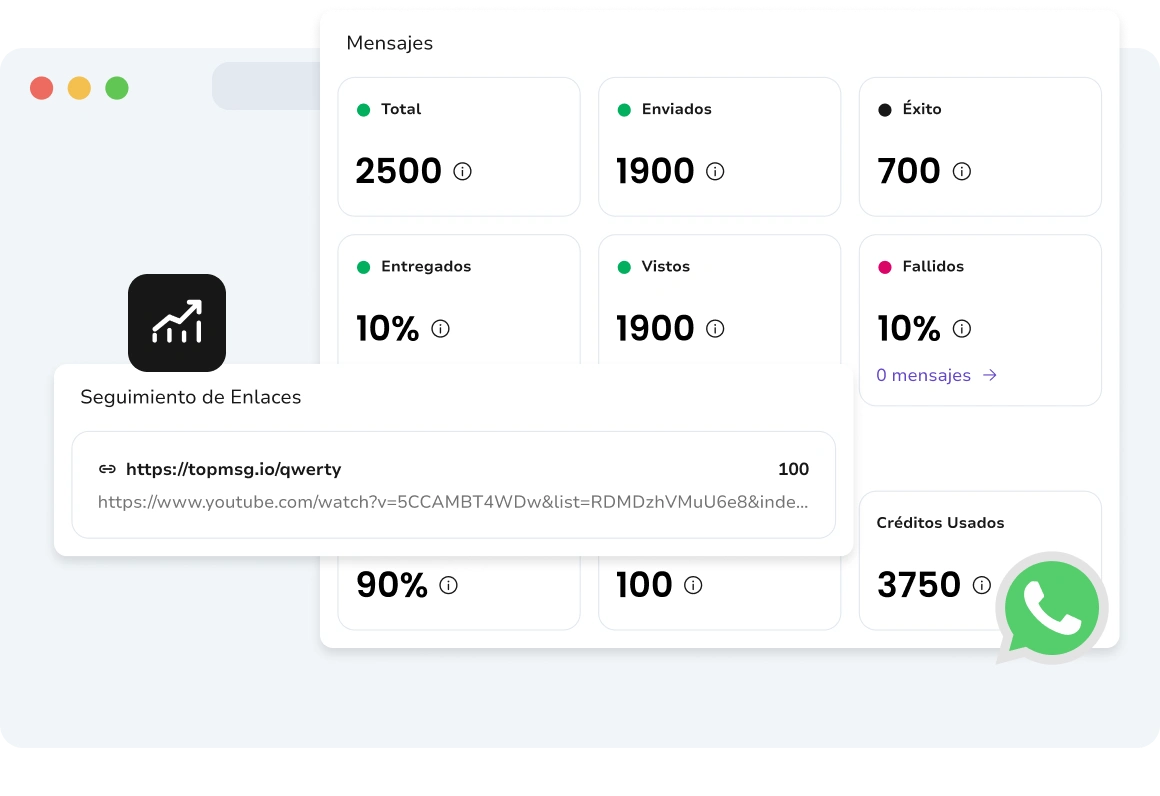Click the YouTube destination URL text
This screenshot has height=796, width=1160.
click(x=450, y=502)
